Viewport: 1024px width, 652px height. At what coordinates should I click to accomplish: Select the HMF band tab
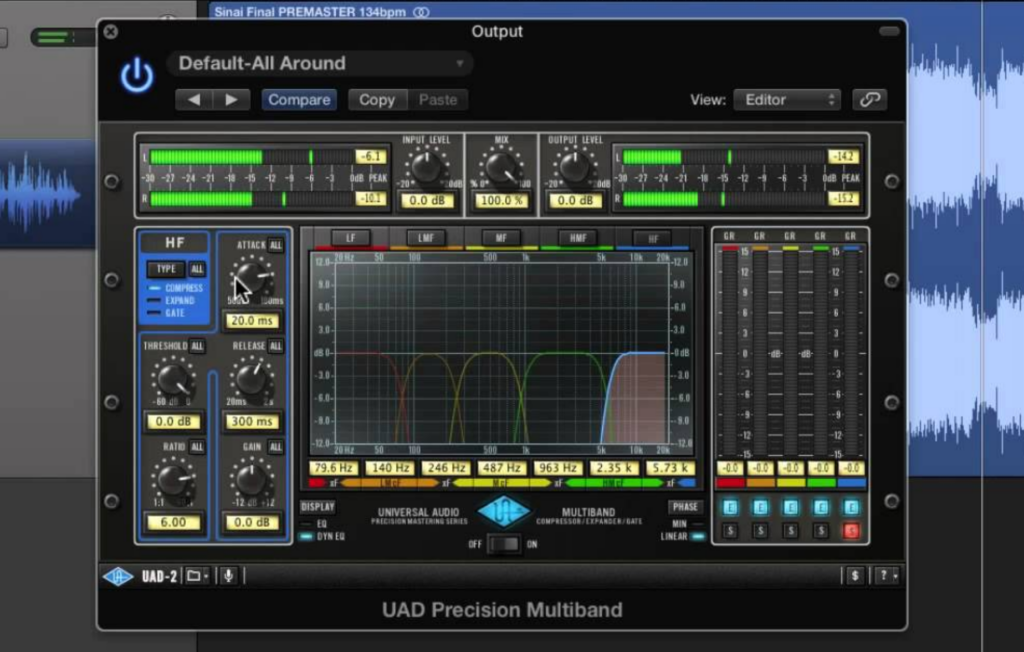pos(577,238)
